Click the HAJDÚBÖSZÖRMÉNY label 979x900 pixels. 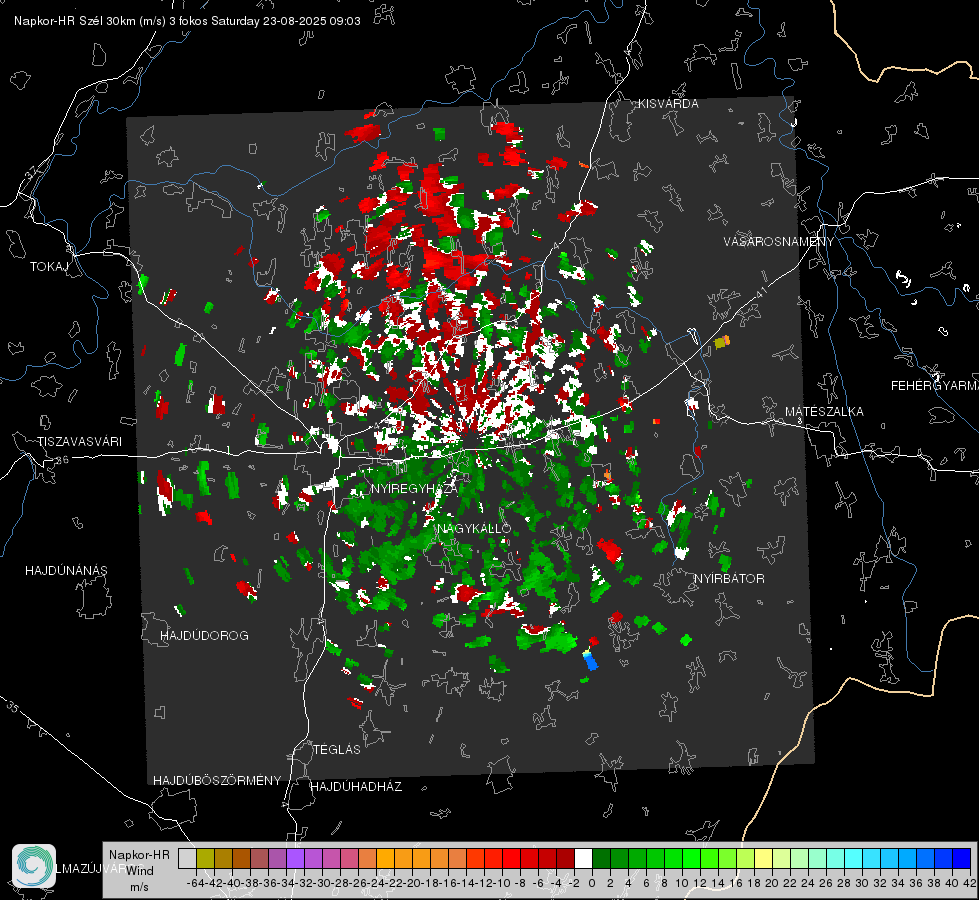click(x=217, y=781)
